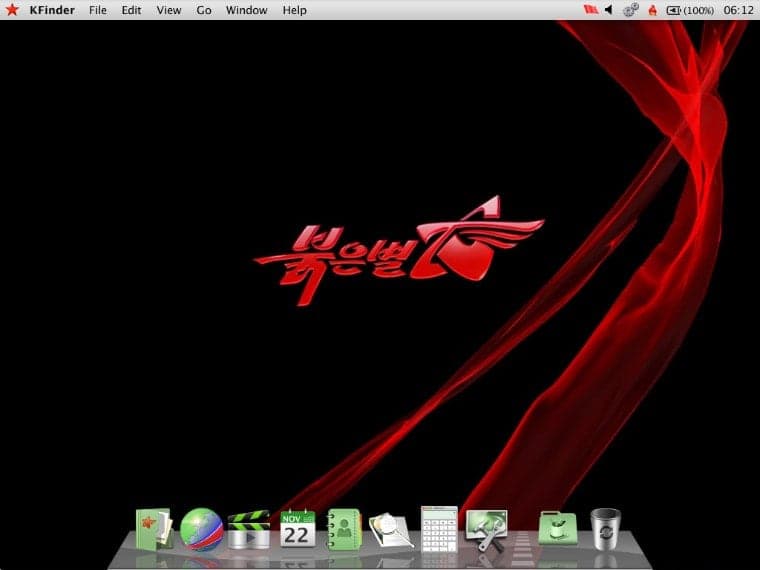The image size is (760, 570).
Task: Click the gears system tray icon
Action: pos(631,10)
